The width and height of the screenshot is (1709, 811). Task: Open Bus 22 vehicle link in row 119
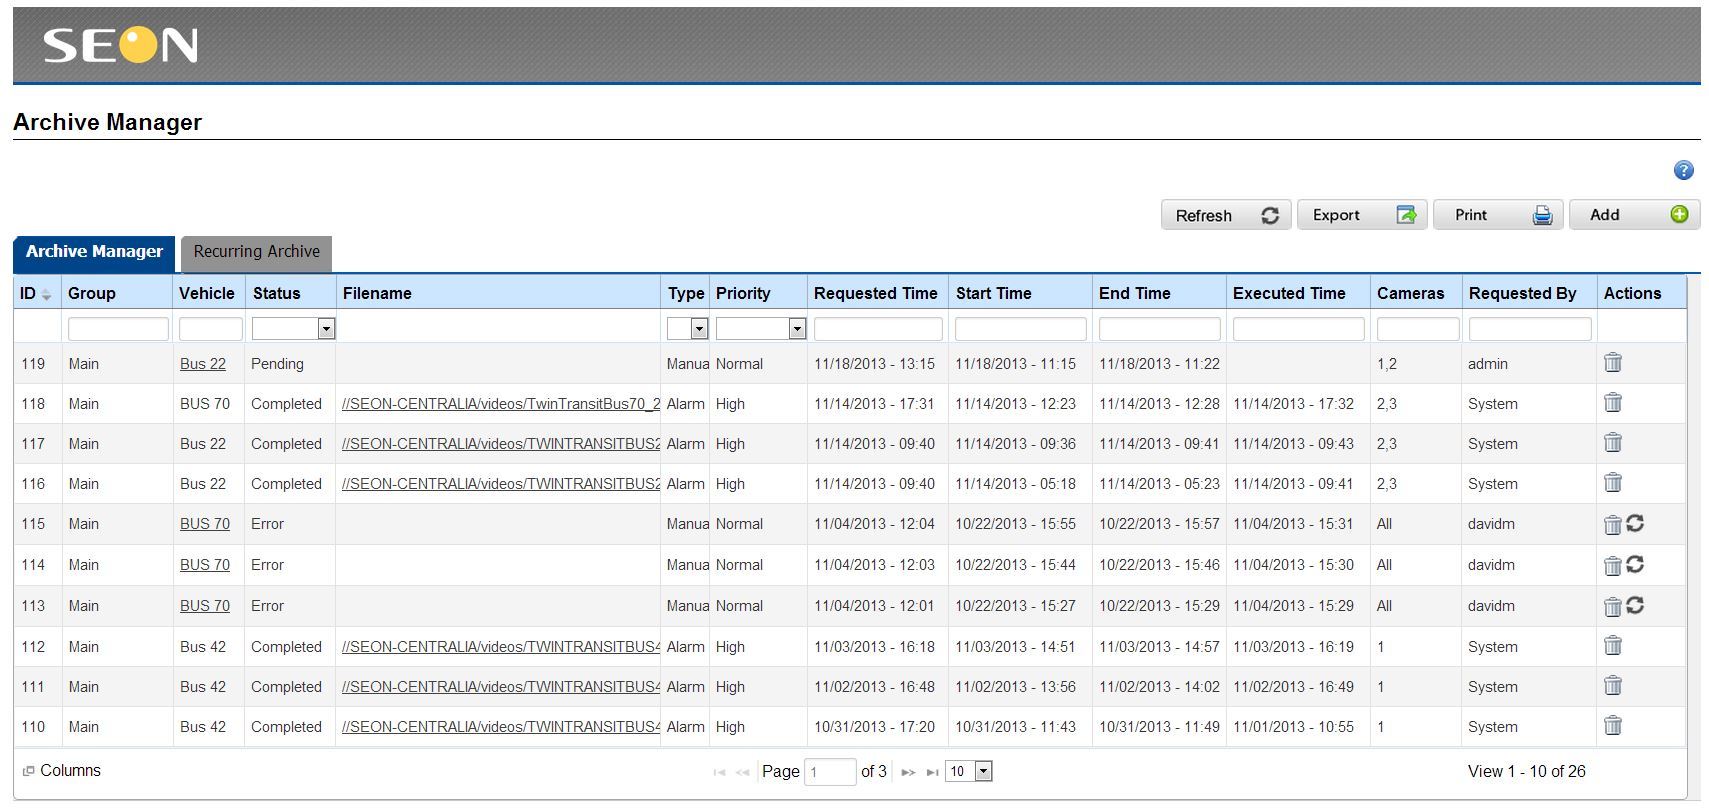click(x=203, y=364)
